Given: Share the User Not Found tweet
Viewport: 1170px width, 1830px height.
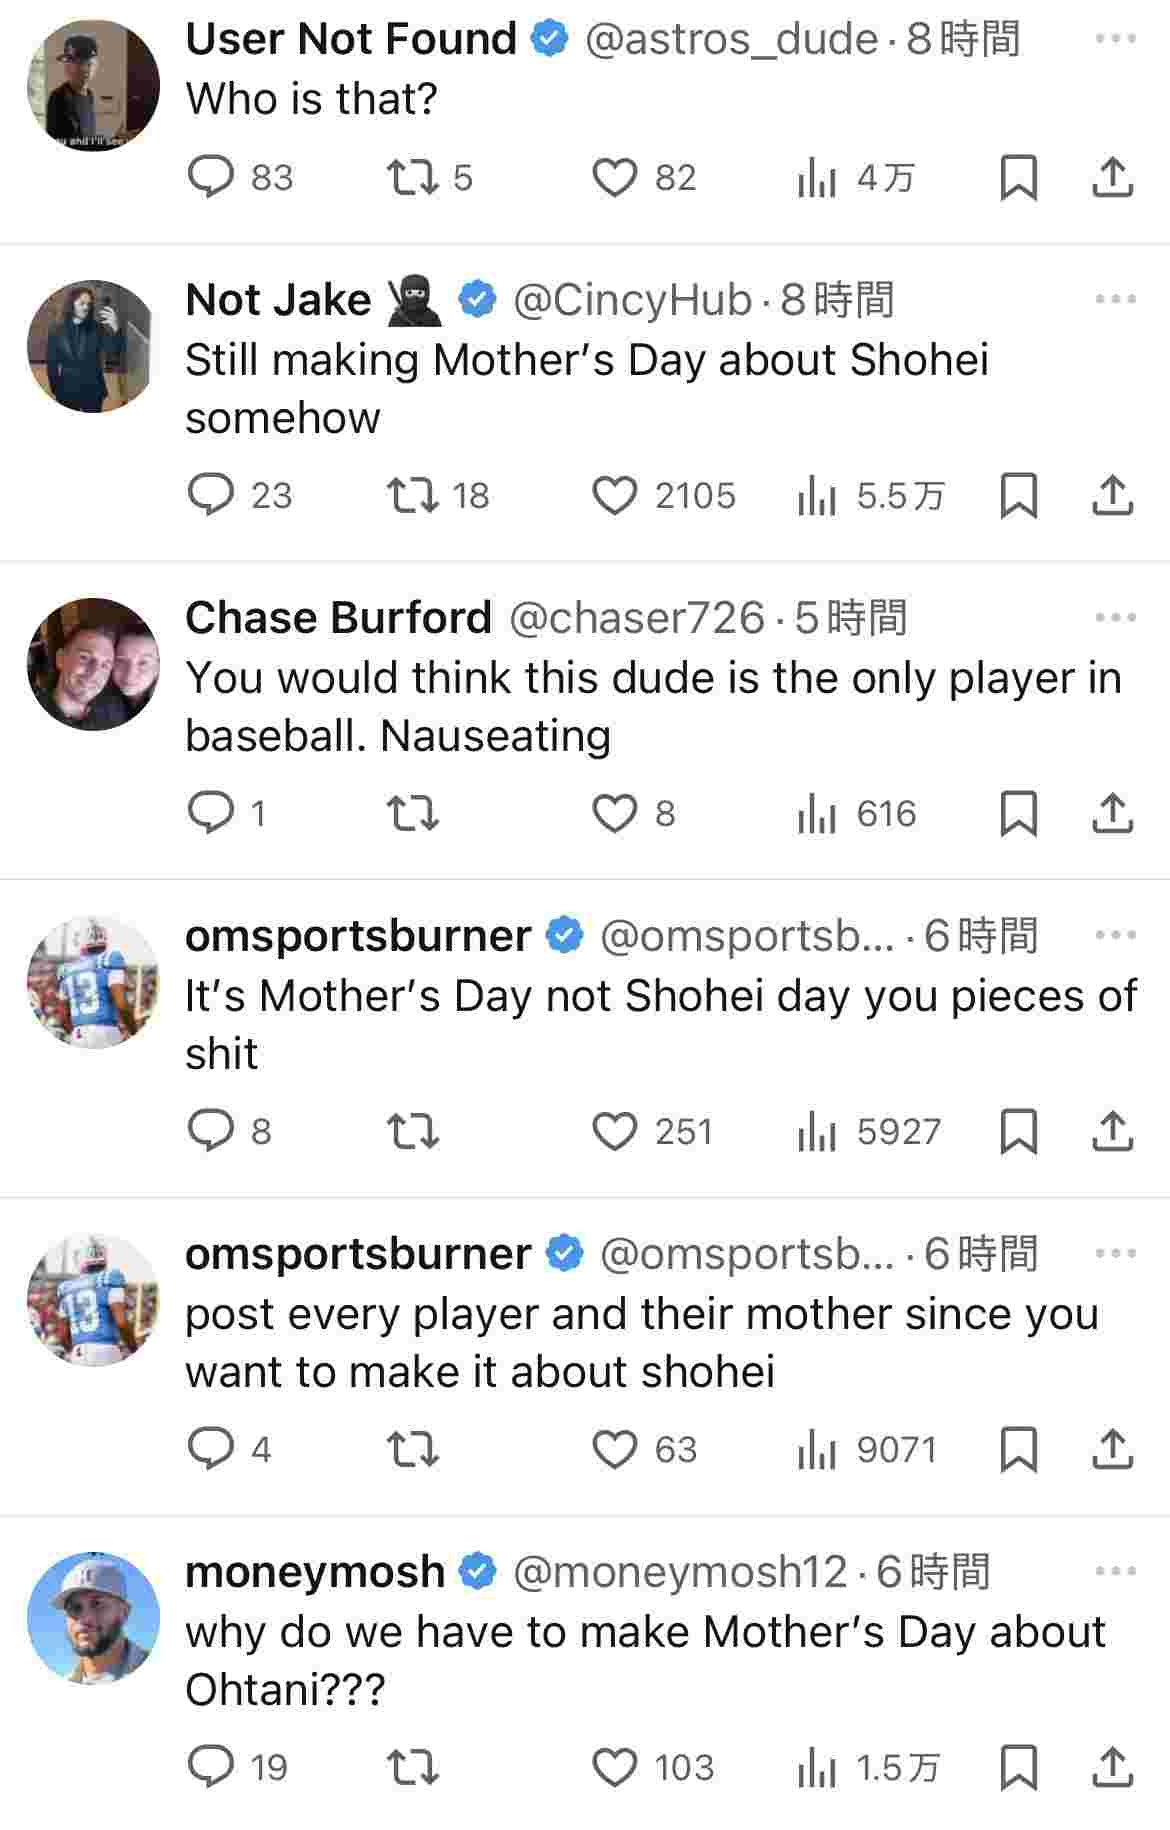Looking at the screenshot, I should (x=1111, y=178).
